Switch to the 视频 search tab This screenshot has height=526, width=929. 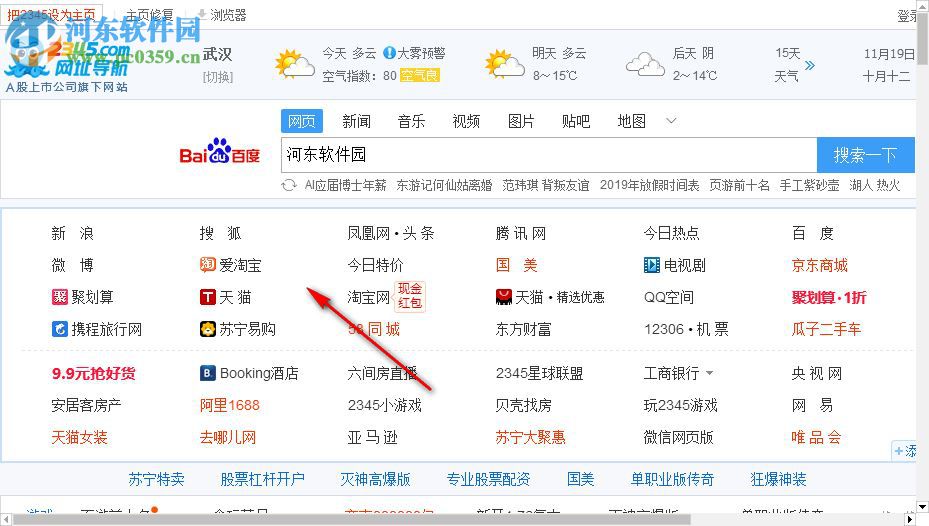click(466, 121)
